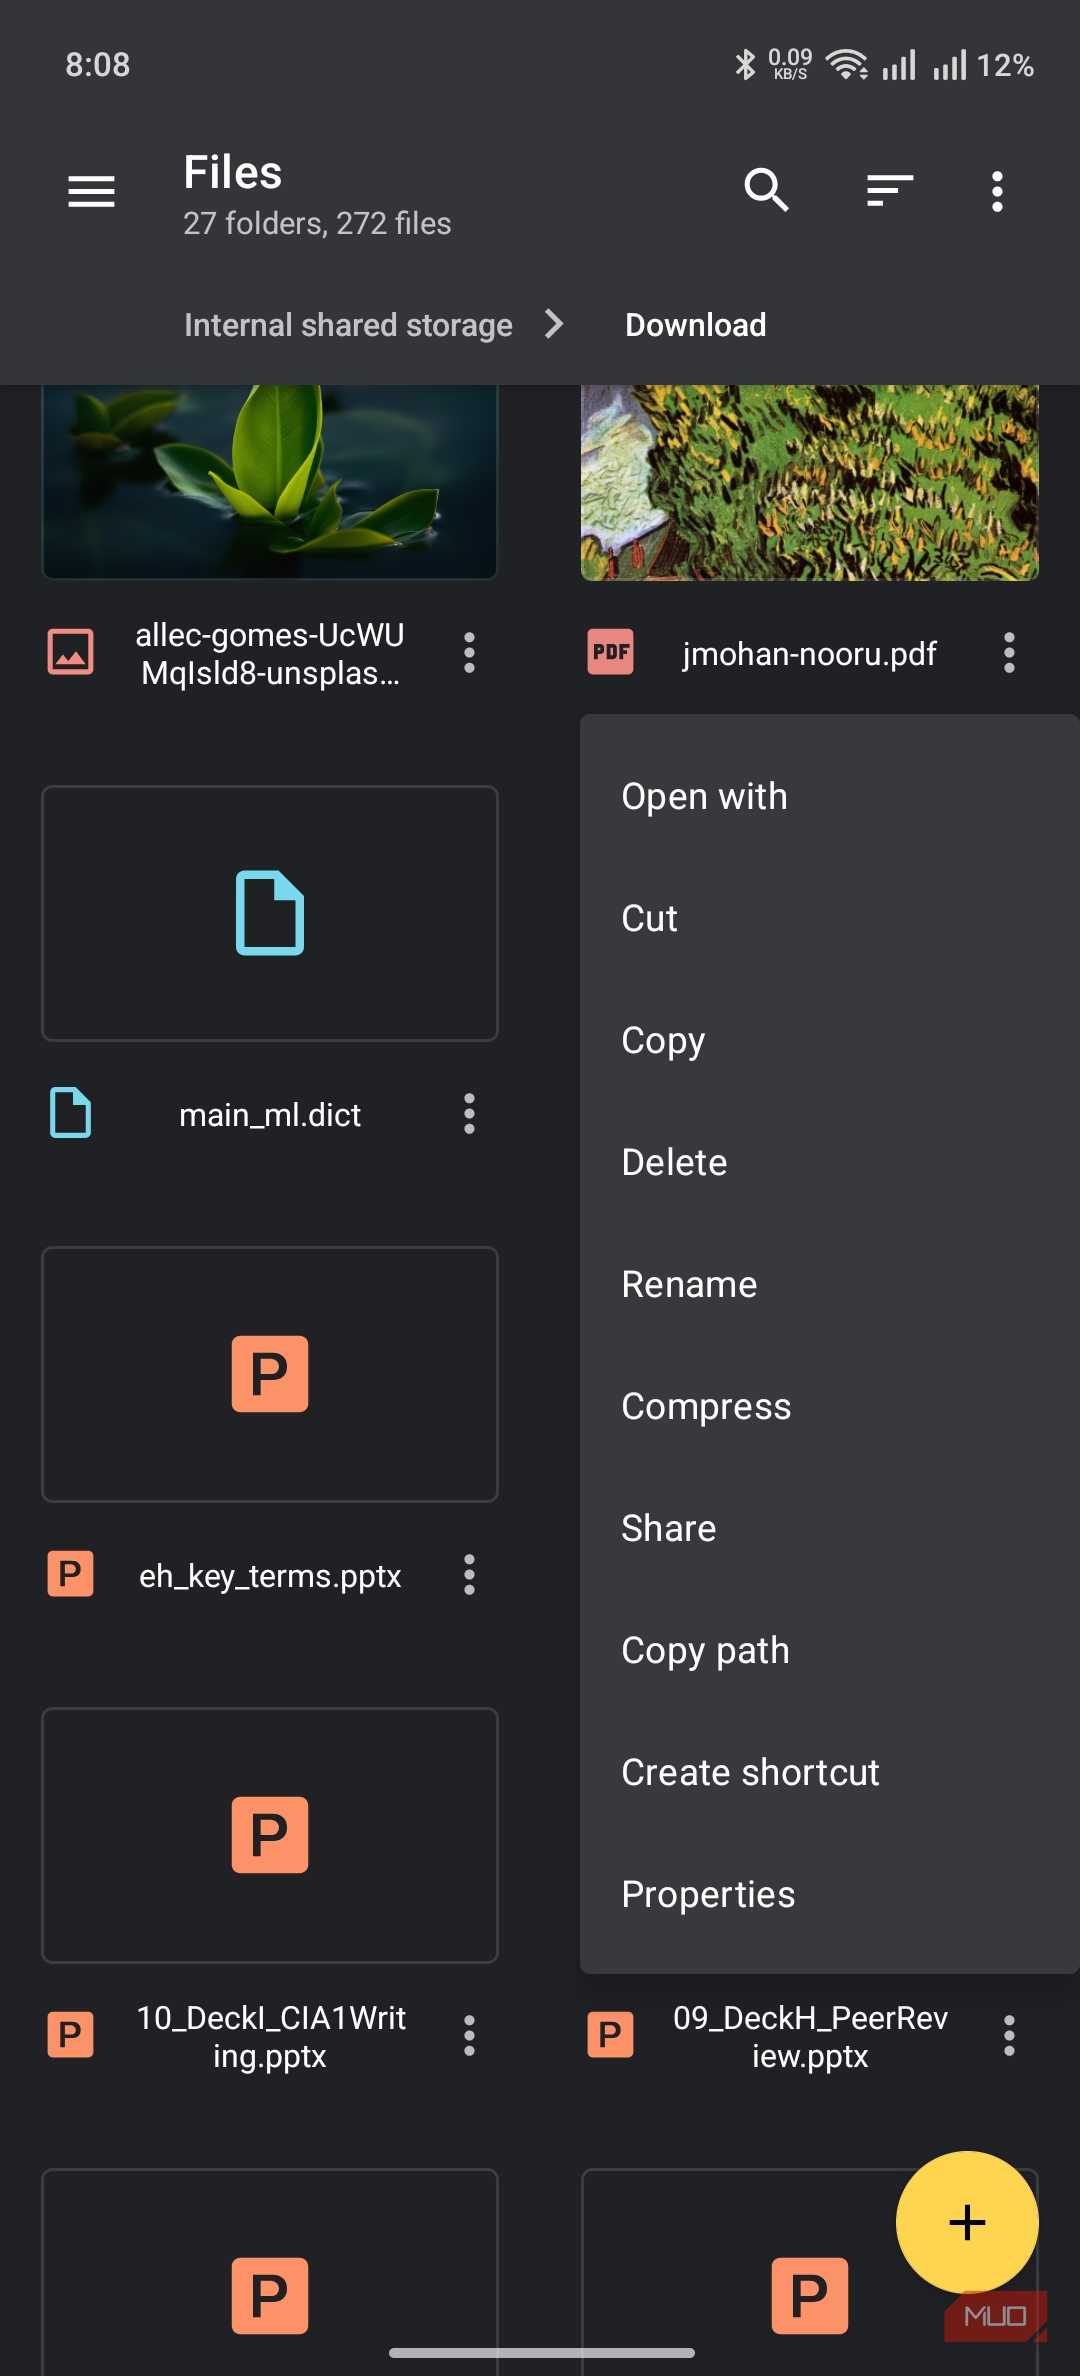Tap the PDF icon beside jmohan-nooru.pdf
Viewport: 1080px width, 2376px height.
click(610, 652)
